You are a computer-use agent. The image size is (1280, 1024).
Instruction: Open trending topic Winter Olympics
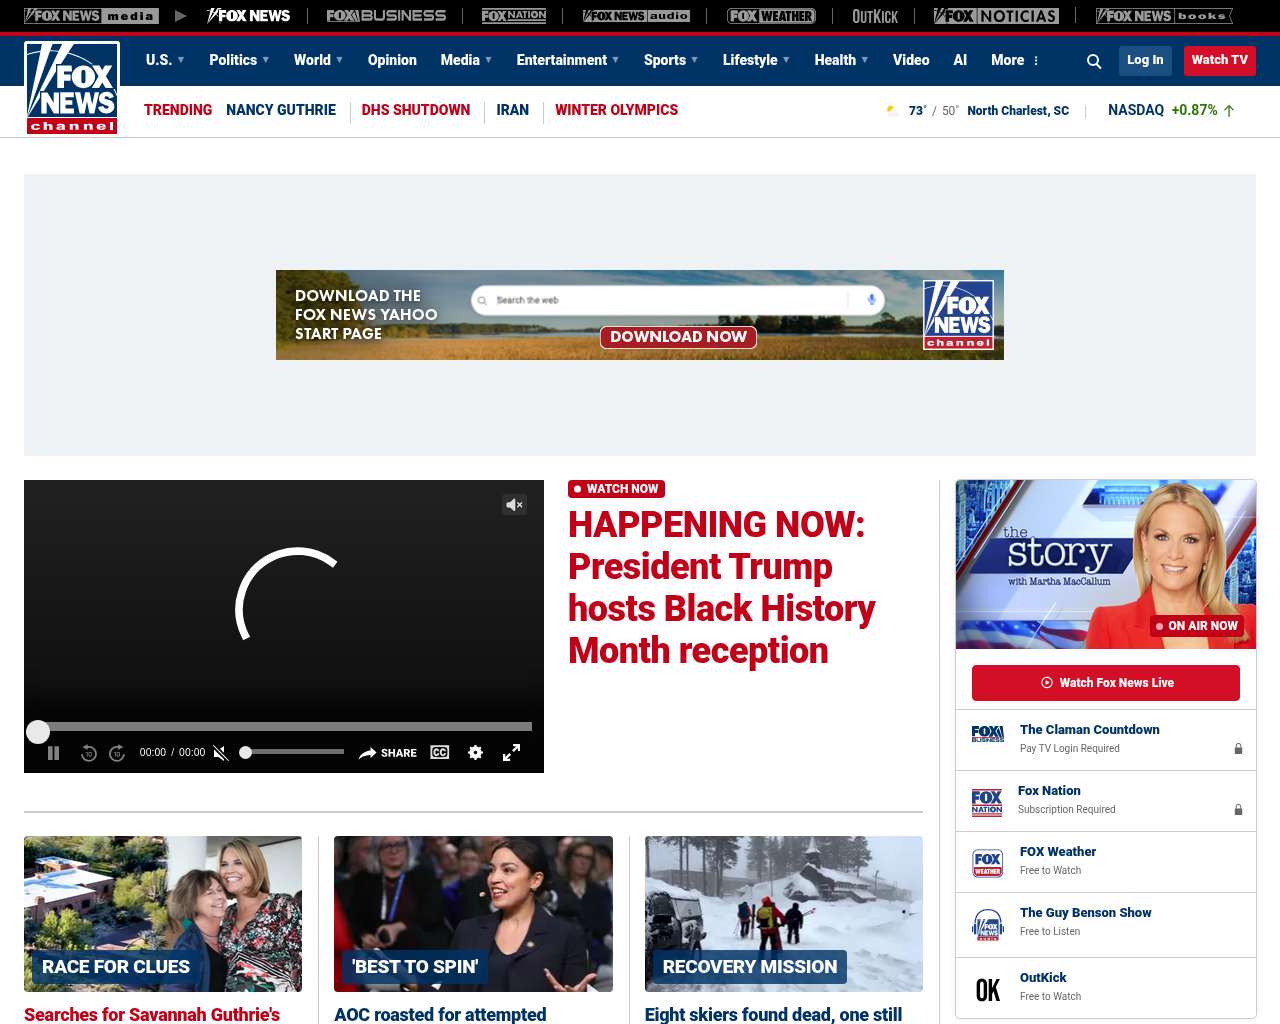point(616,110)
